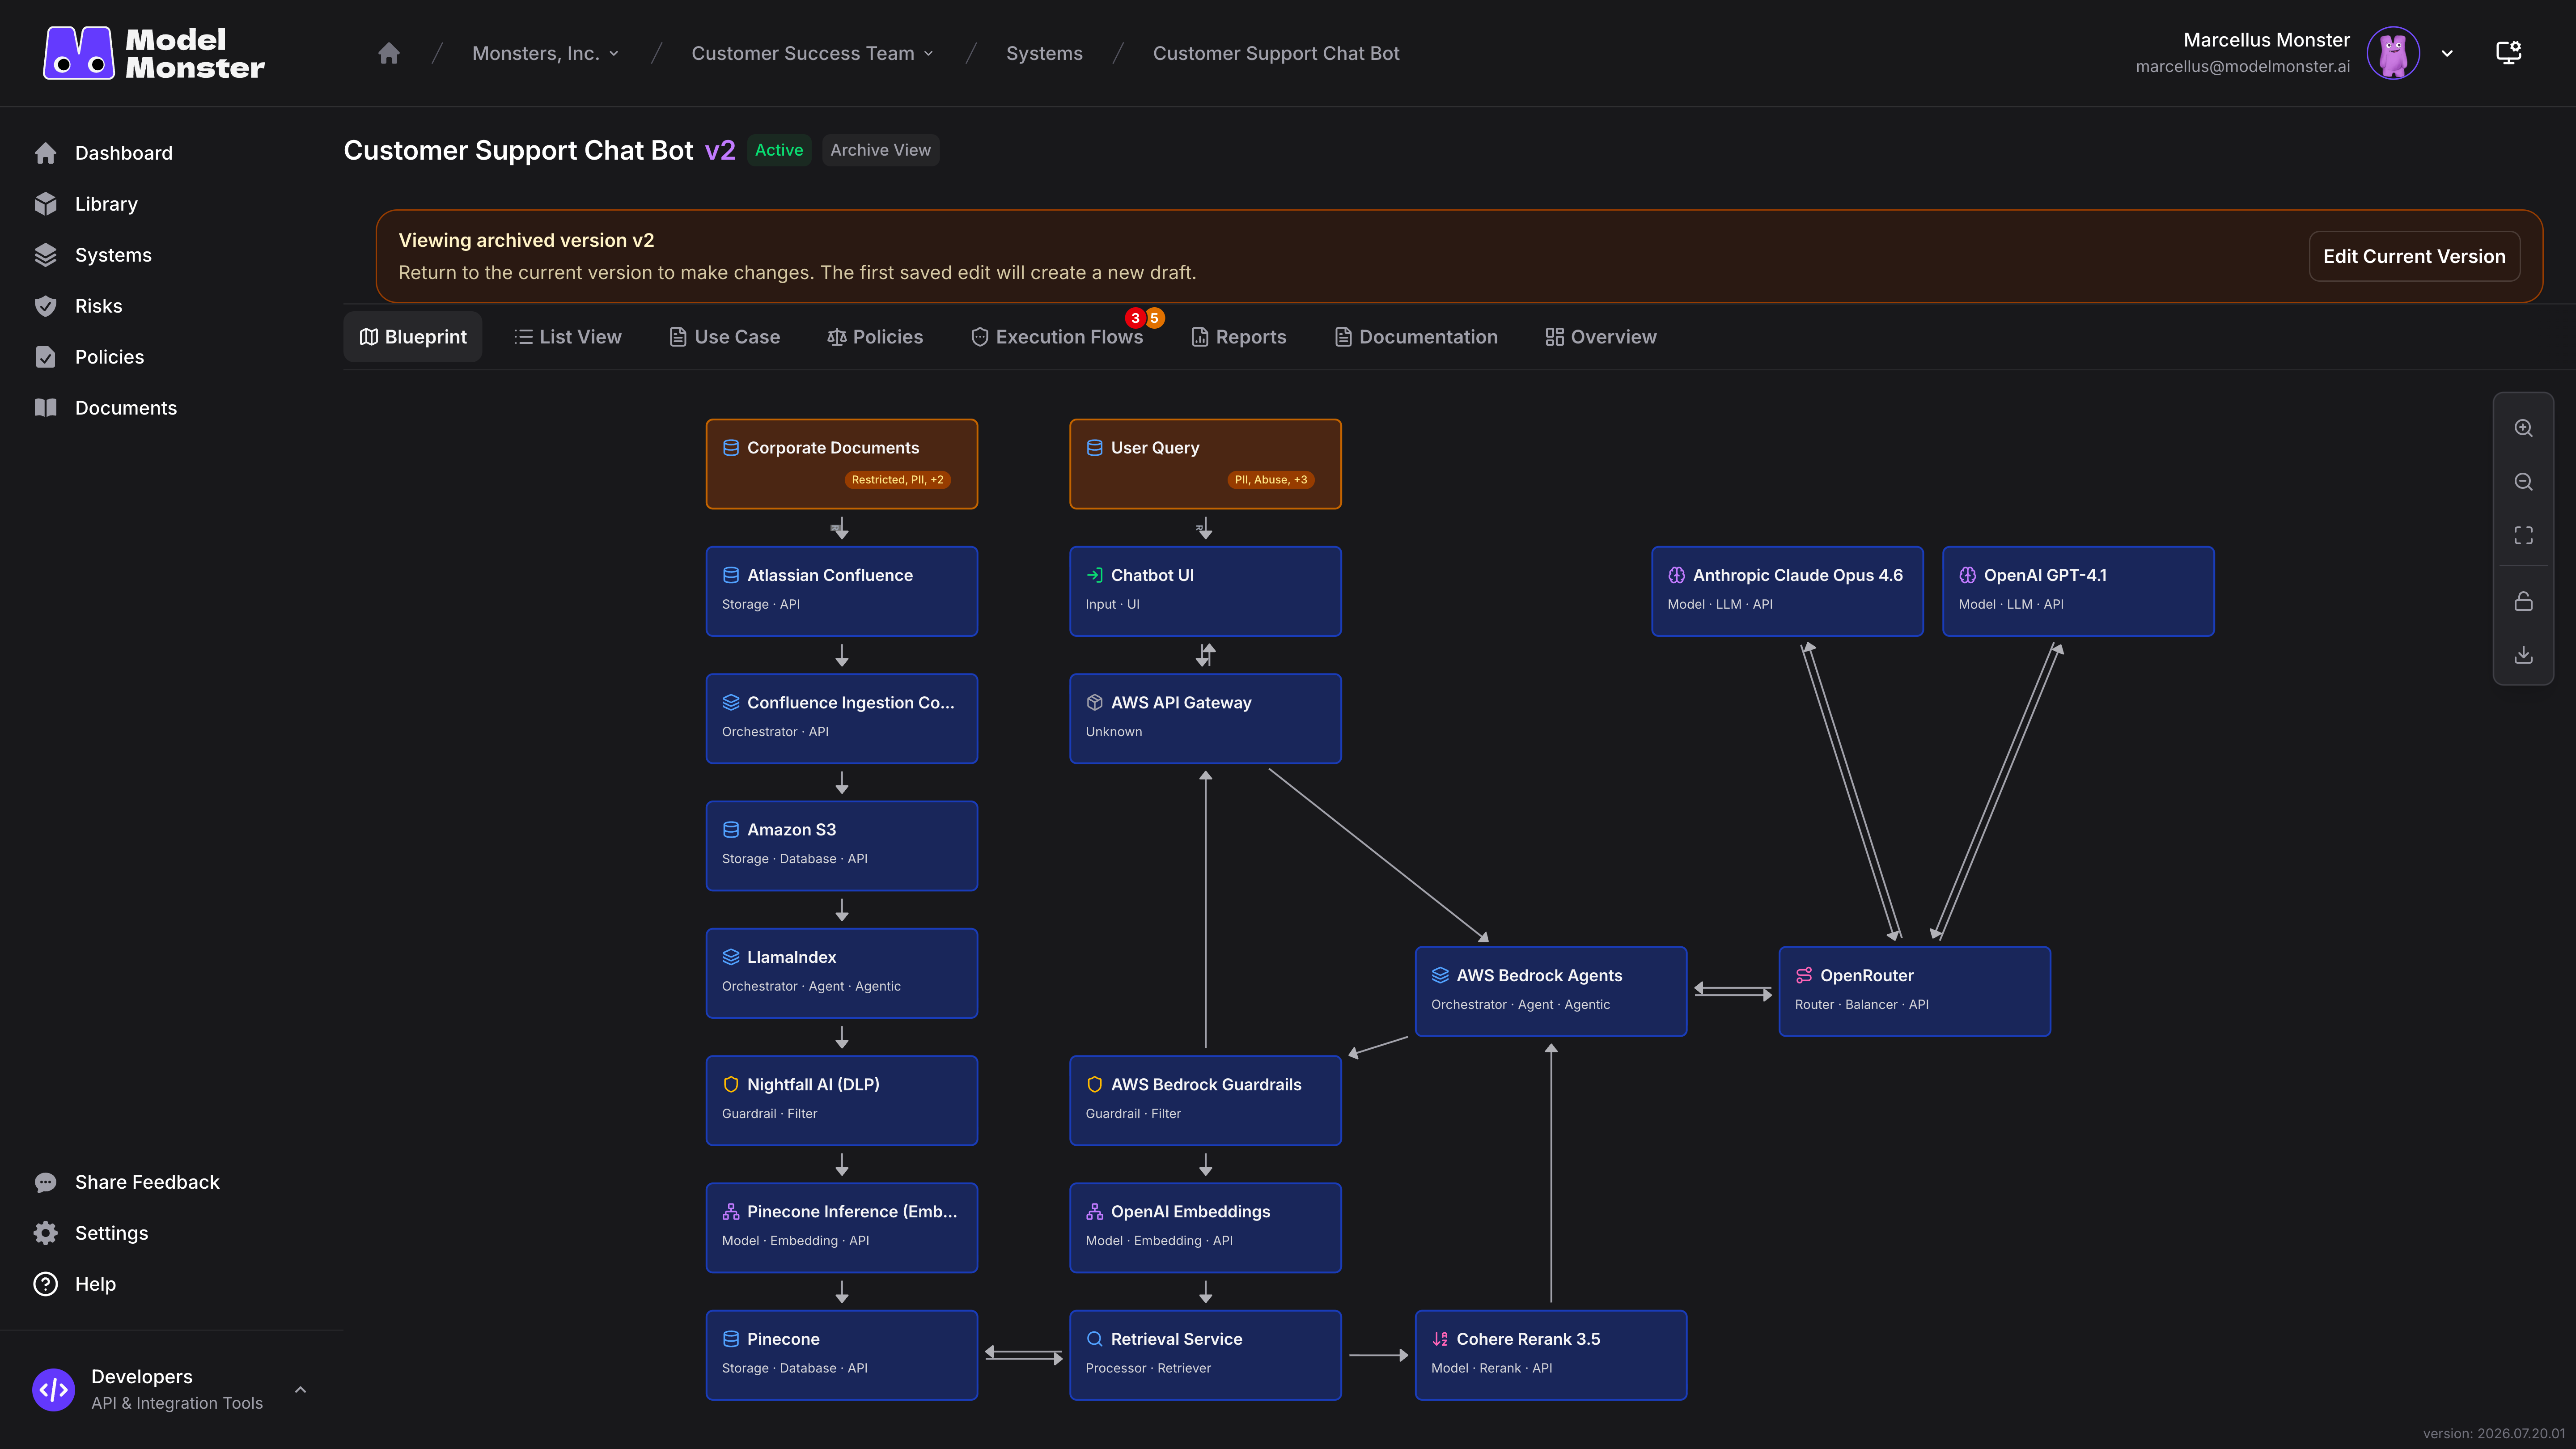The image size is (2576, 1449).
Task: Select the Confluence Ingestion node
Action: point(842,718)
